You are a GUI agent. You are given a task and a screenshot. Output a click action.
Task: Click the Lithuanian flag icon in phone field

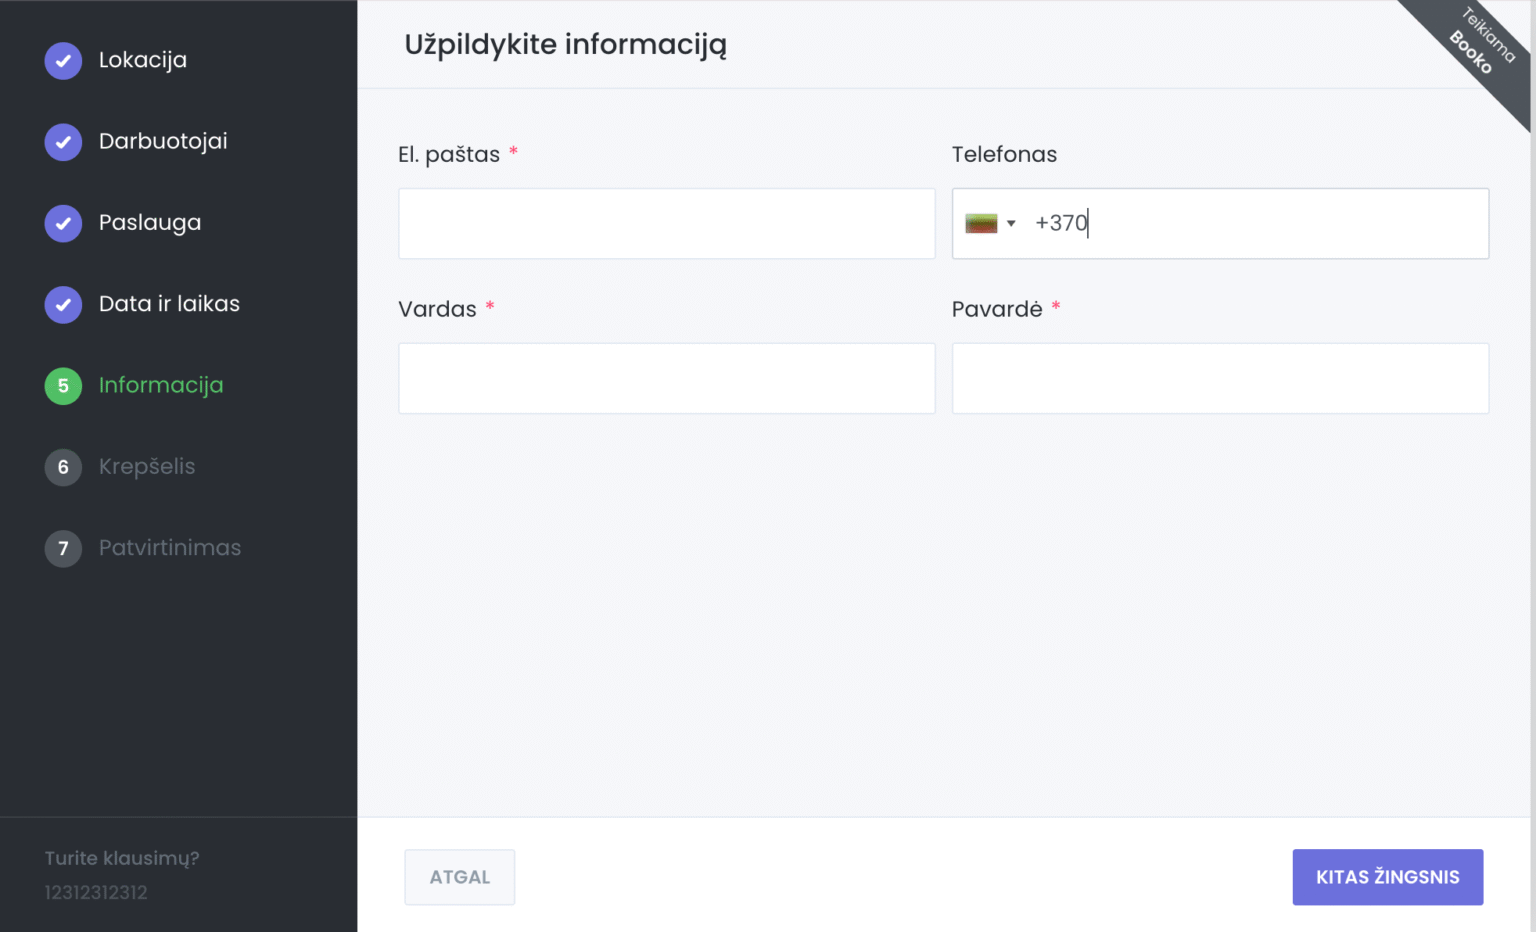pos(981,223)
